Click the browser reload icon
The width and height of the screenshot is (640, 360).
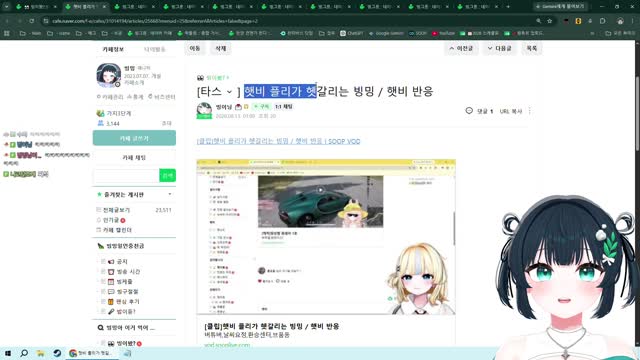tap(32, 21)
